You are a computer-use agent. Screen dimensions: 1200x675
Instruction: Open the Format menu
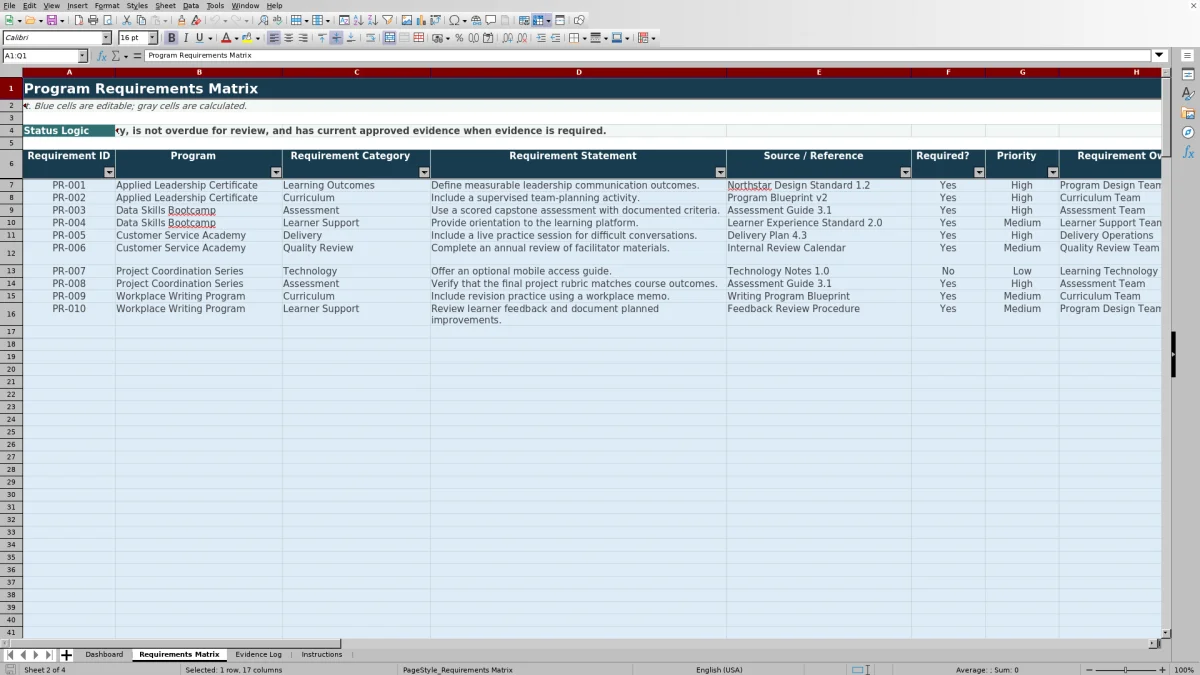tap(107, 5)
